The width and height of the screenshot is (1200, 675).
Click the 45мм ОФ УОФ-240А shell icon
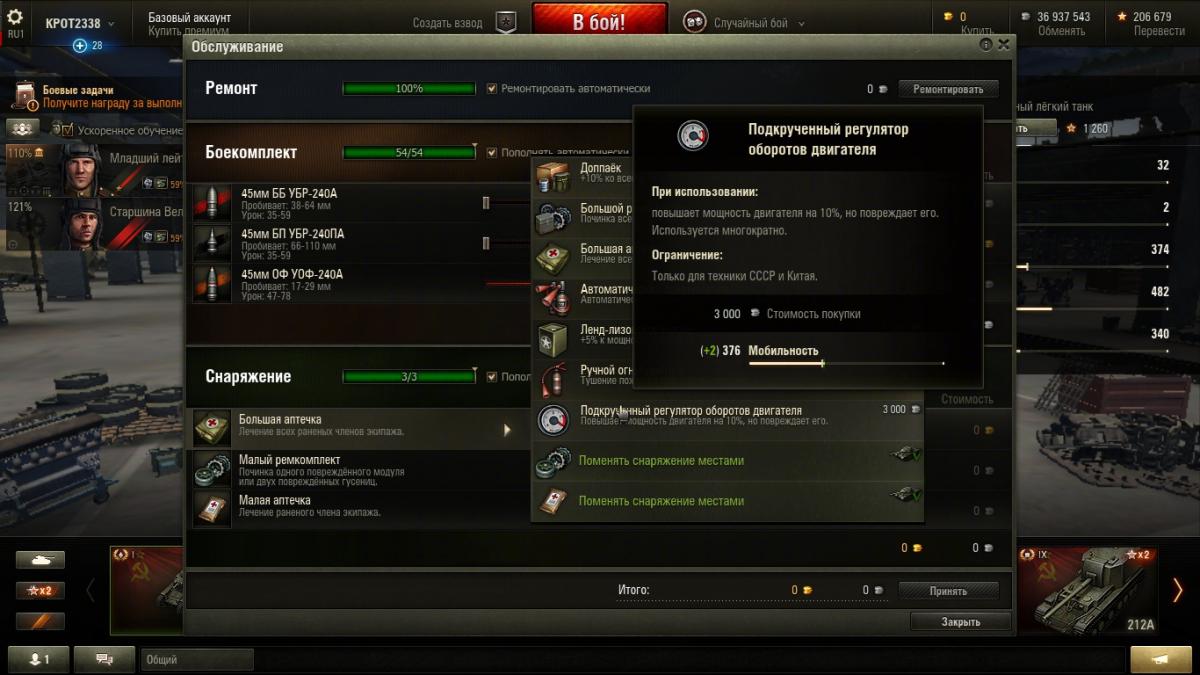click(x=212, y=284)
